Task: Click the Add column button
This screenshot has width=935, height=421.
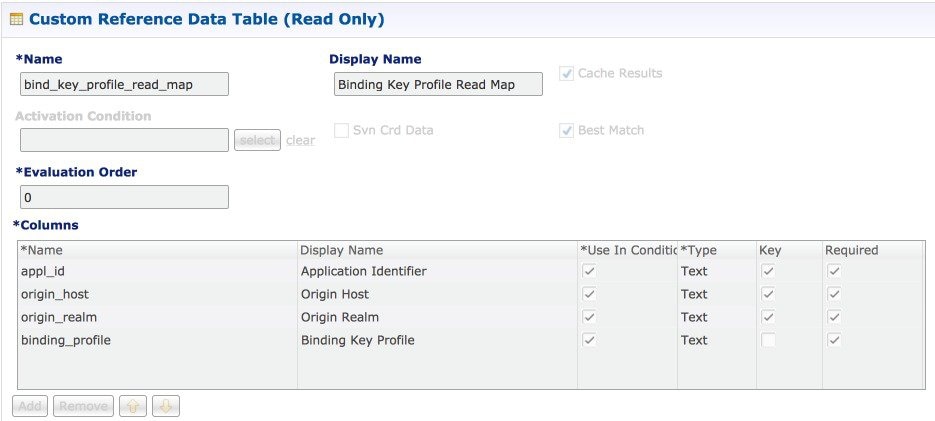Action: [x=30, y=406]
